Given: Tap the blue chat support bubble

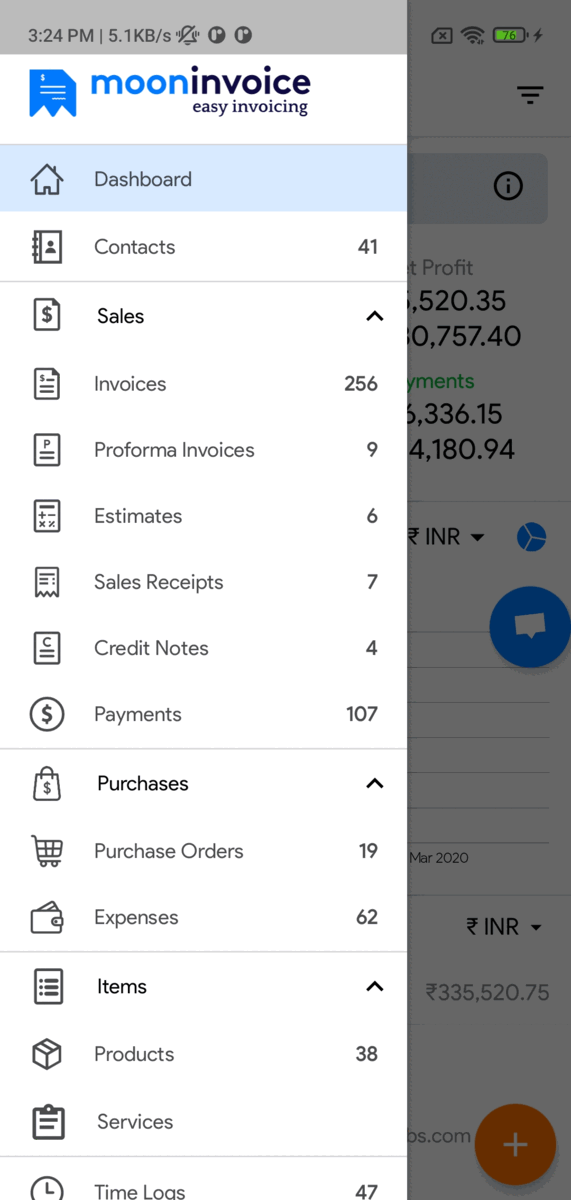Looking at the screenshot, I should [529, 627].
